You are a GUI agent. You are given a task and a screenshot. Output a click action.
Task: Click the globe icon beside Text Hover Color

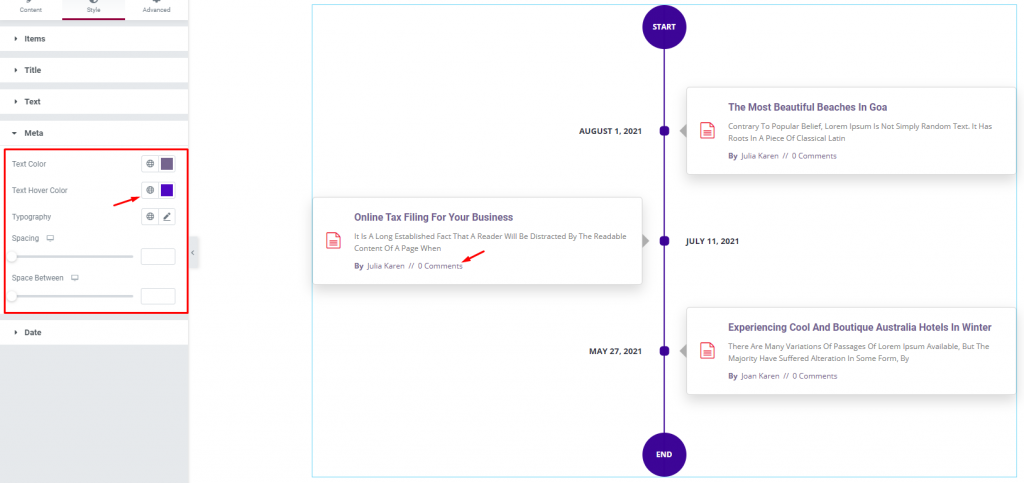coord(150,190)
